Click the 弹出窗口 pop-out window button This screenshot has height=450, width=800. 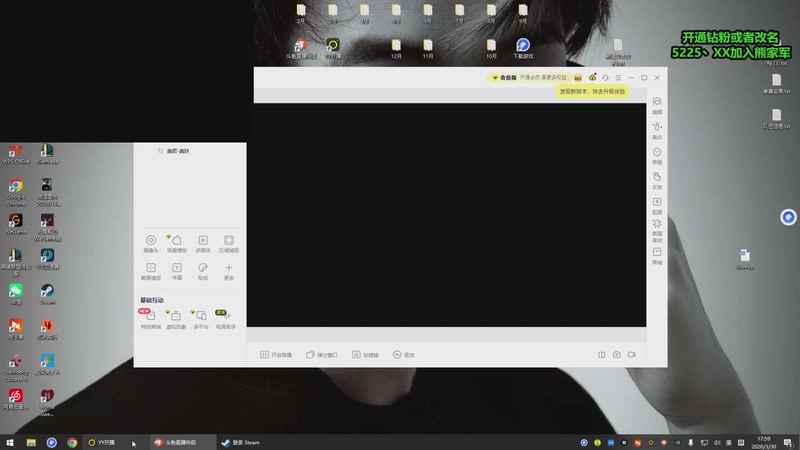point(321,355)
